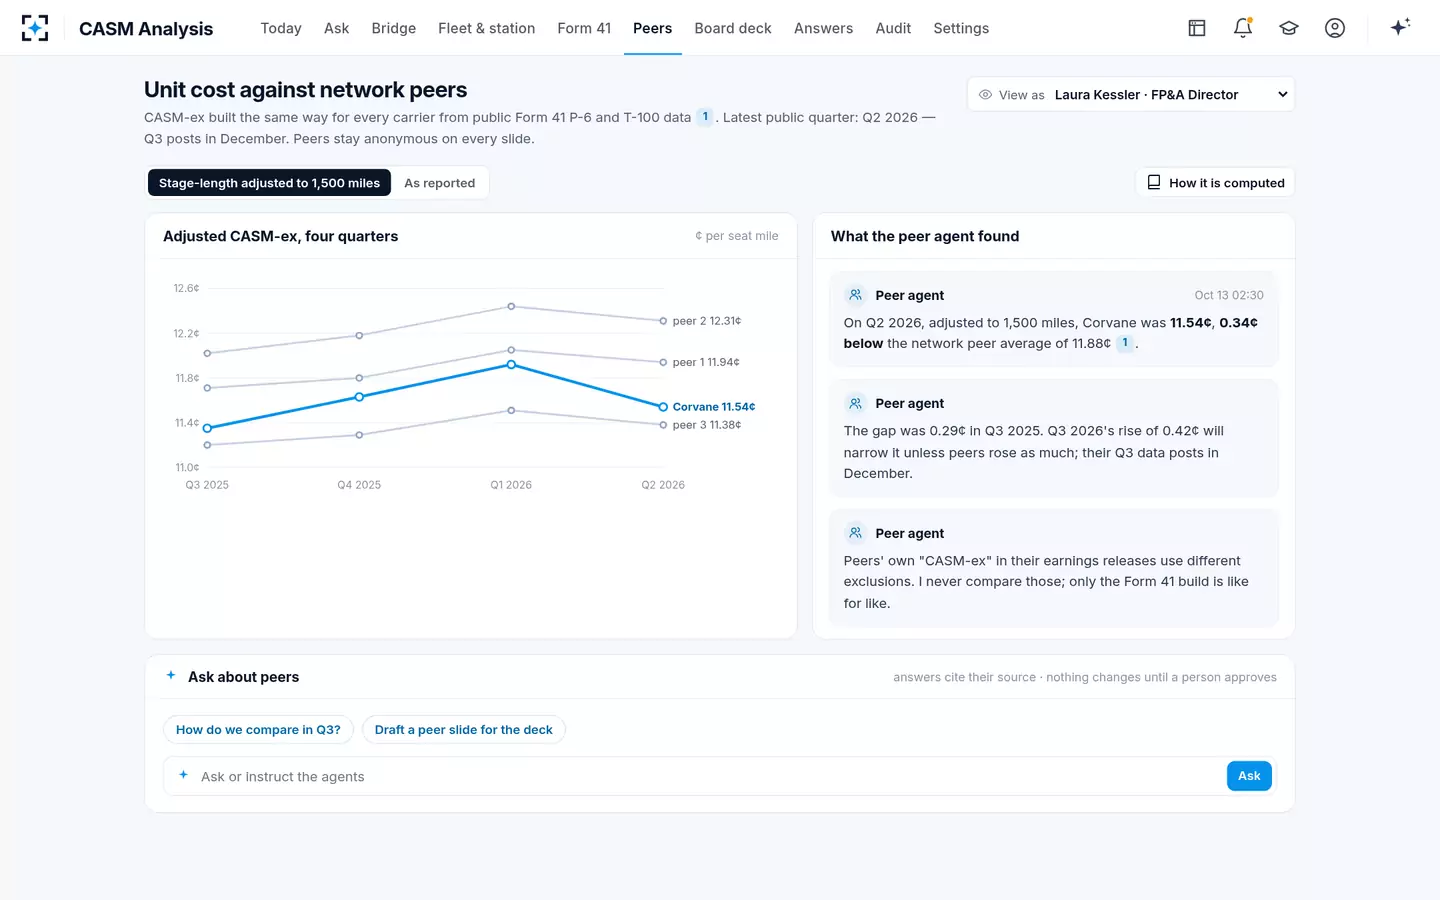1440x900 pixels.
Task: Click the citation badge 1 after T-100 data
Action: tap(705, 117)
